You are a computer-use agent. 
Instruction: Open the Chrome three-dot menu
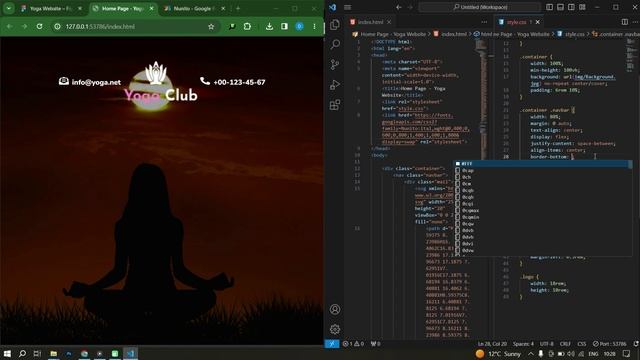click(x=314, y=27)
